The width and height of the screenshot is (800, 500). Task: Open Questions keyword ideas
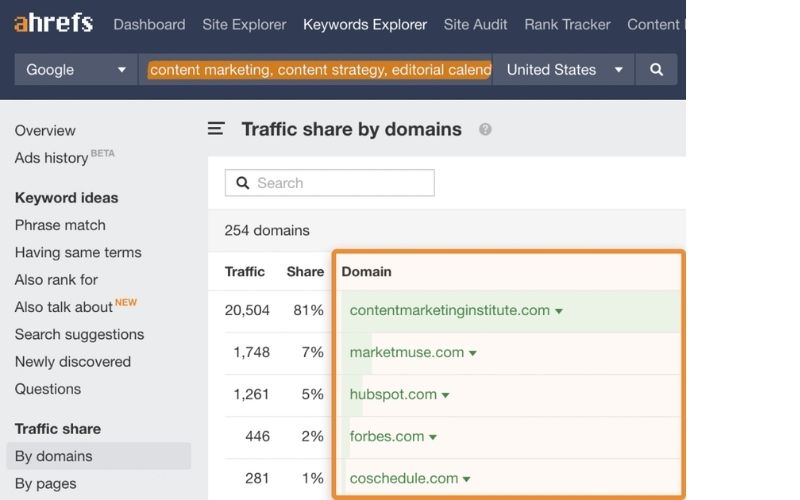(48, 389)
